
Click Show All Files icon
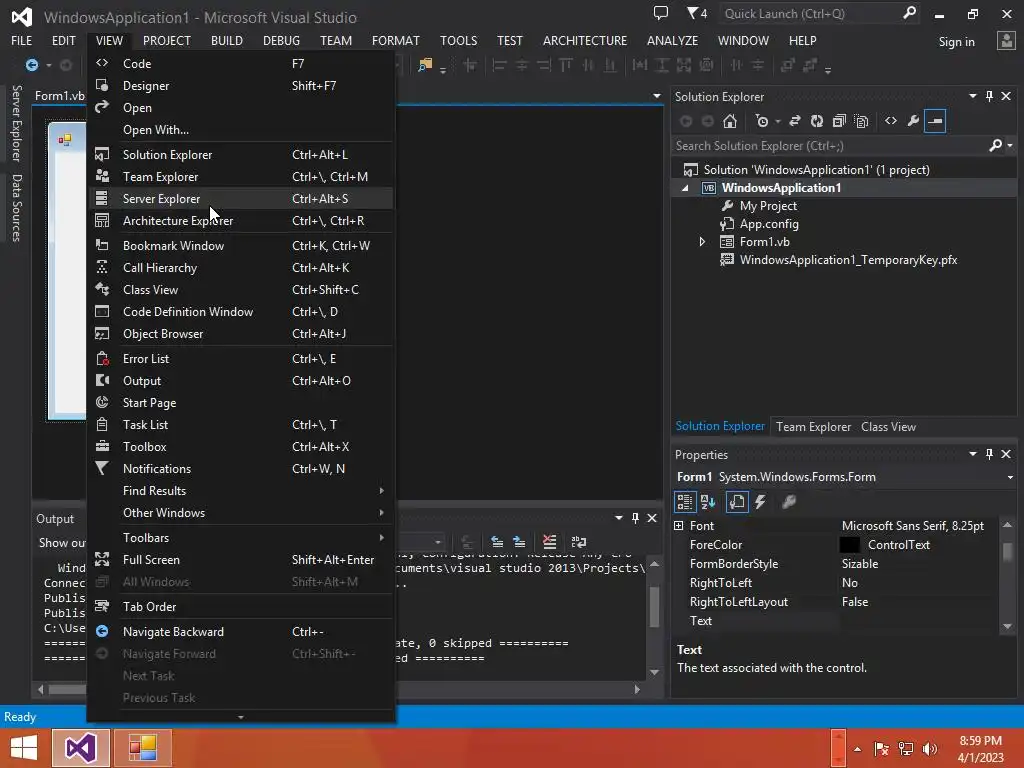(x=861, y=121)
